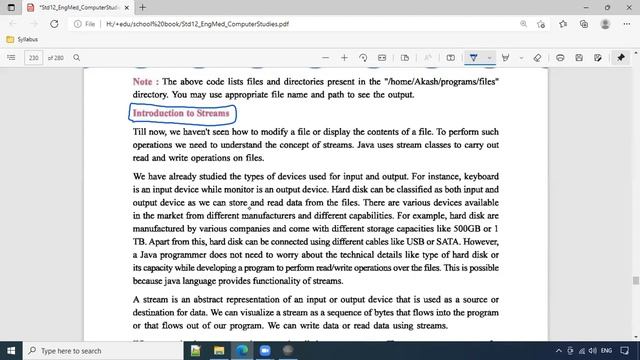The image size is (640, 360).
Task: Open File Explorer from taskbar
Action: [219, 351]
